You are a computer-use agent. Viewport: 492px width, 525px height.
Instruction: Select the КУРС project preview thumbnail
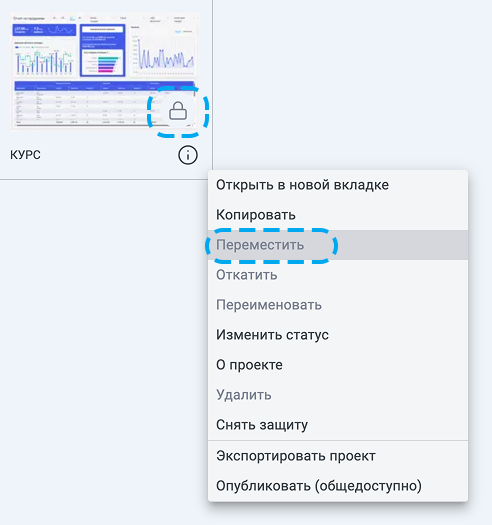point(105,72)
